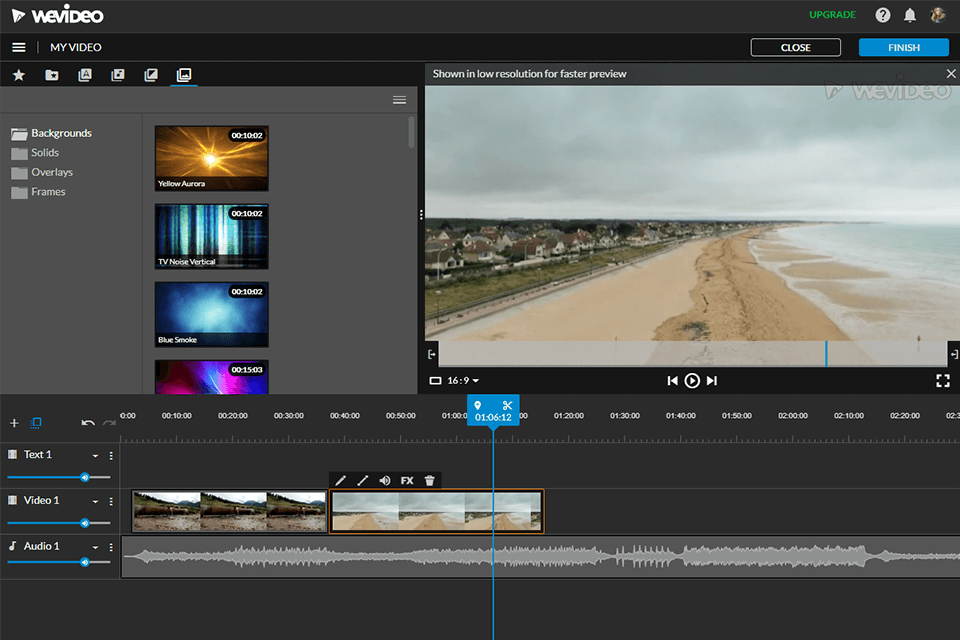Open the user profile avatar
960x640 pixels.
[x=937, y=15]
